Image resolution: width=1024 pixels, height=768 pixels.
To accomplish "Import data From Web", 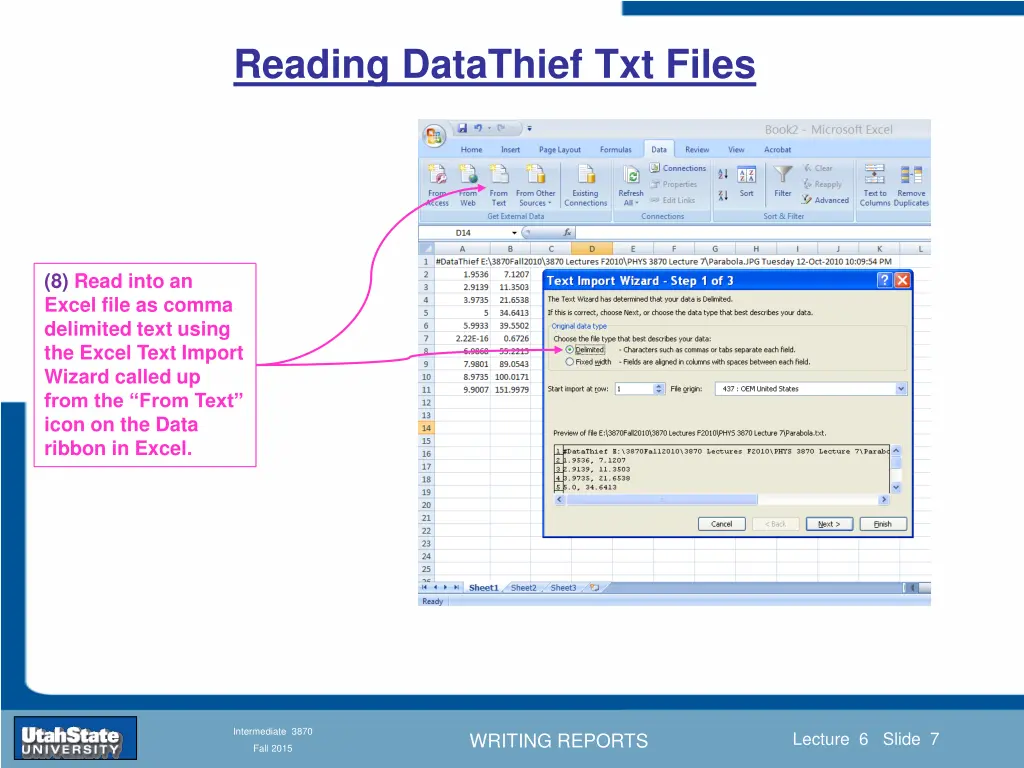I will (x=468, y=185).
